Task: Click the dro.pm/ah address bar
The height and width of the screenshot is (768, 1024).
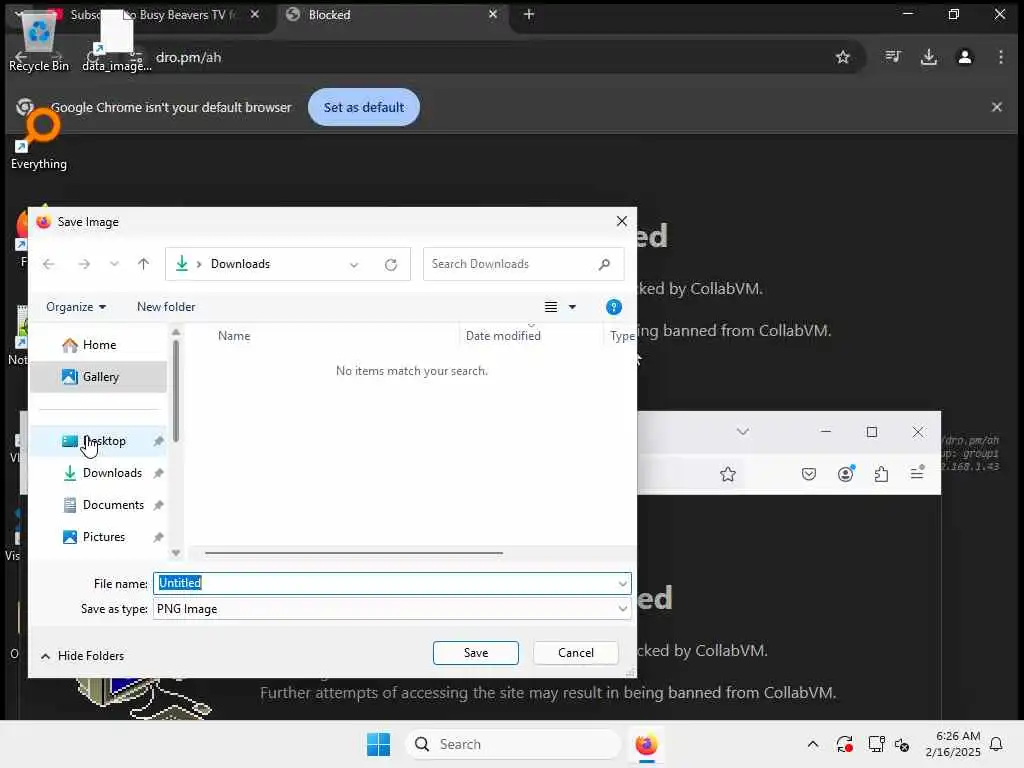Action: click(483, 57)
